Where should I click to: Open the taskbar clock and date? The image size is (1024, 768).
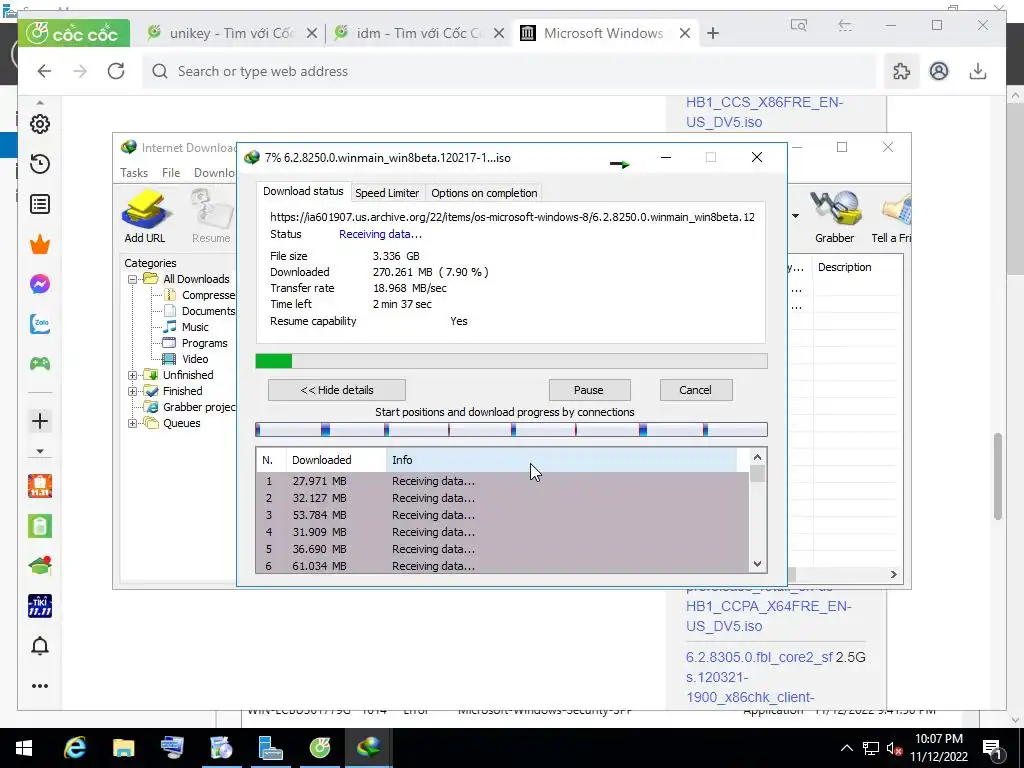(939, 748)
